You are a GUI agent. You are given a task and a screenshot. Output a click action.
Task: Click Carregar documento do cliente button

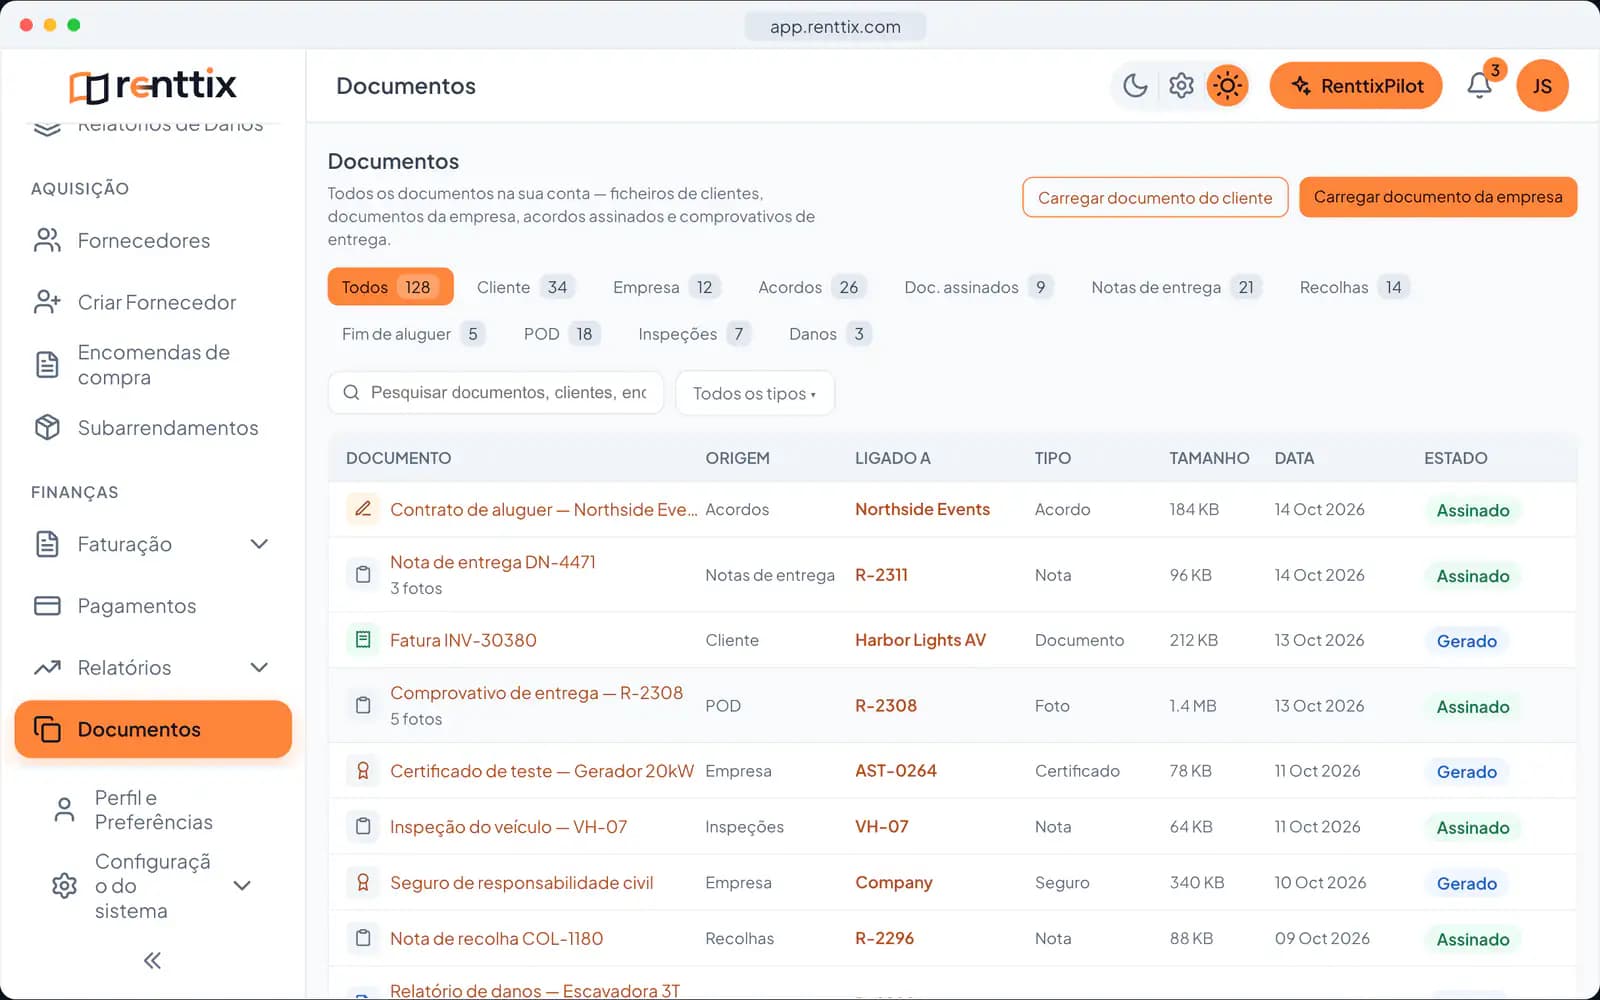click(x=1155, y=197)
